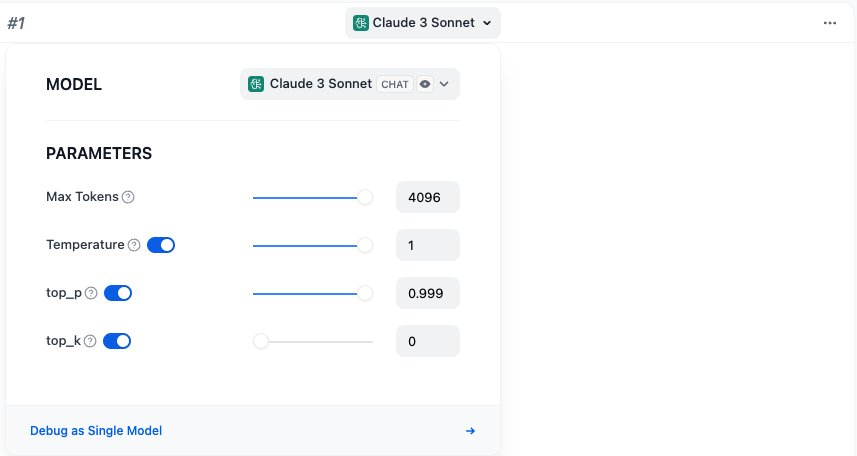Click the Temperature label
Viewport: 857px width, 456px height.
85,245
